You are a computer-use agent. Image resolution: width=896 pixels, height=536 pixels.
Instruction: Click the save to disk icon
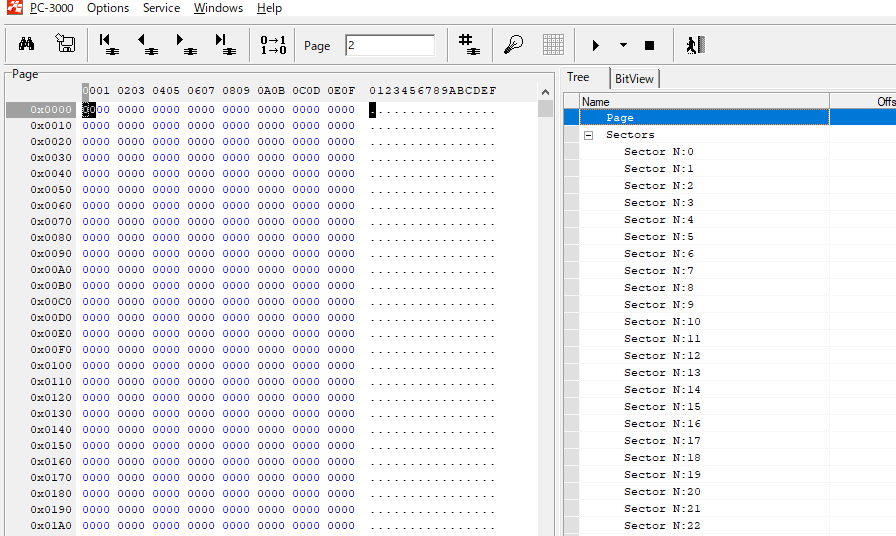65,45
